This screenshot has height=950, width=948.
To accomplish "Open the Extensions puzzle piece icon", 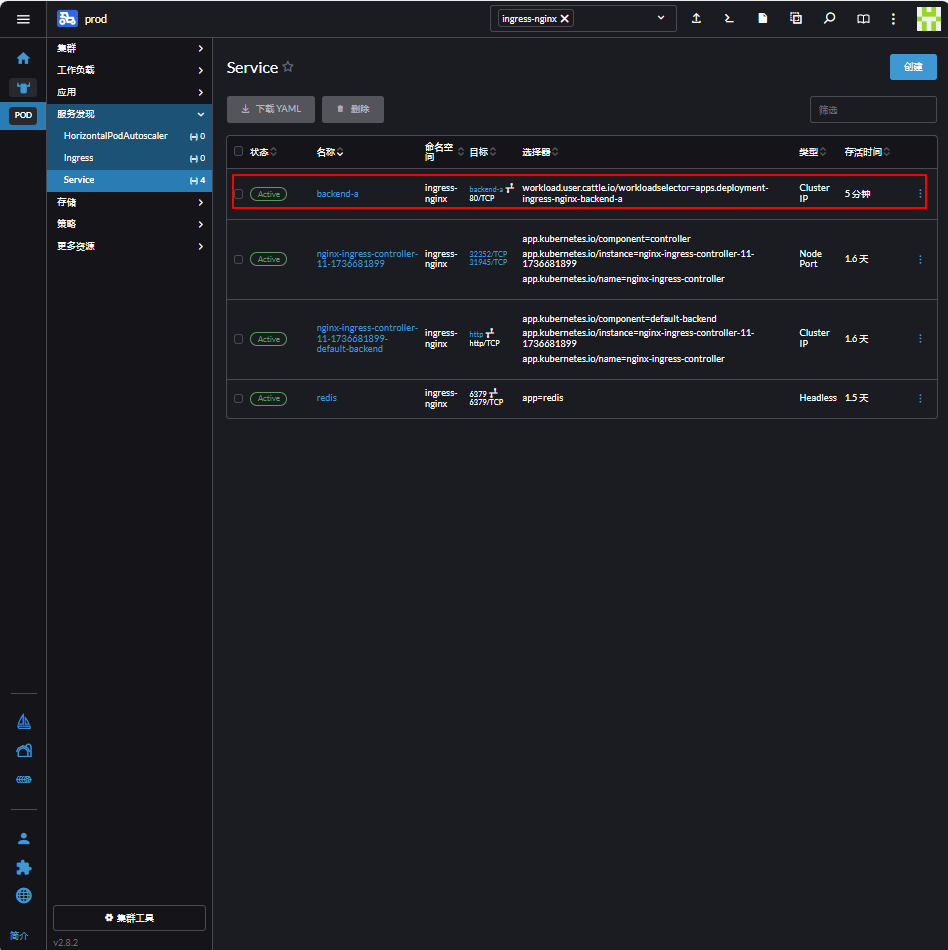I will 23,867.
